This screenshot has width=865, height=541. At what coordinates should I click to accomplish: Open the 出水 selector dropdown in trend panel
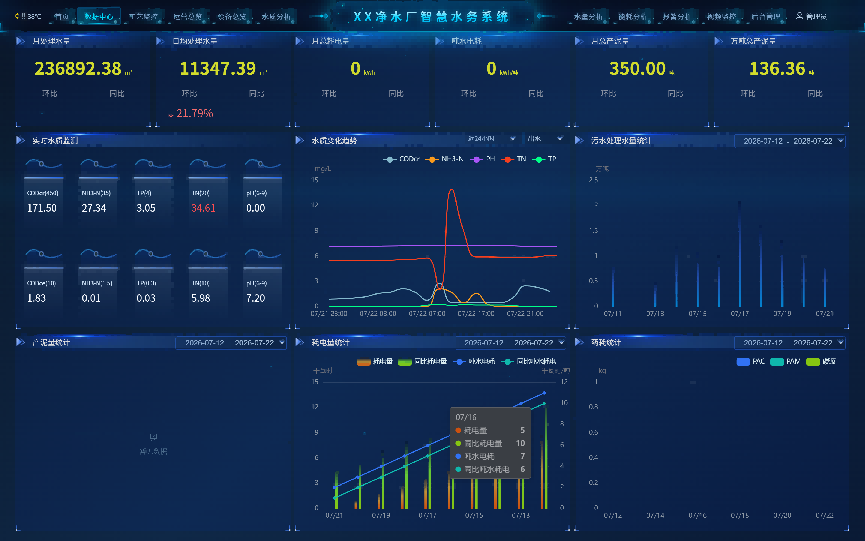tap(545, 138)
